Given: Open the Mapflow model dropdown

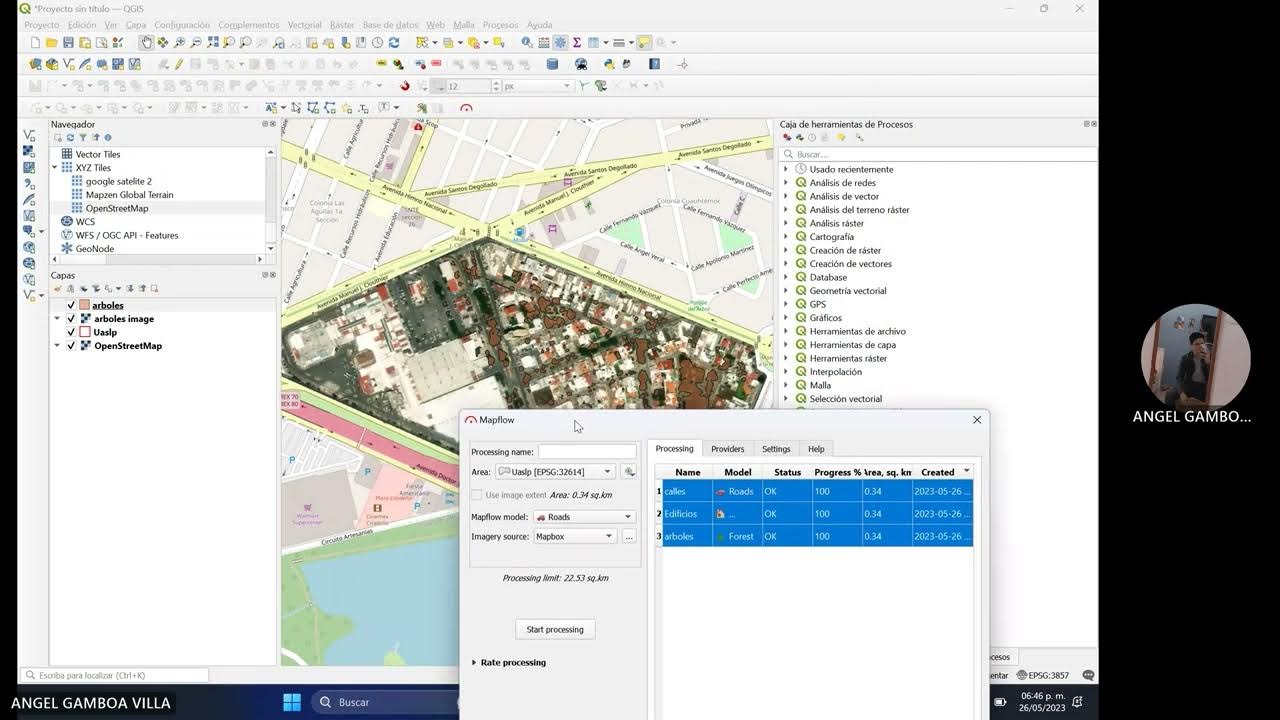Looking at the screenshot, I should pos(584,517).
